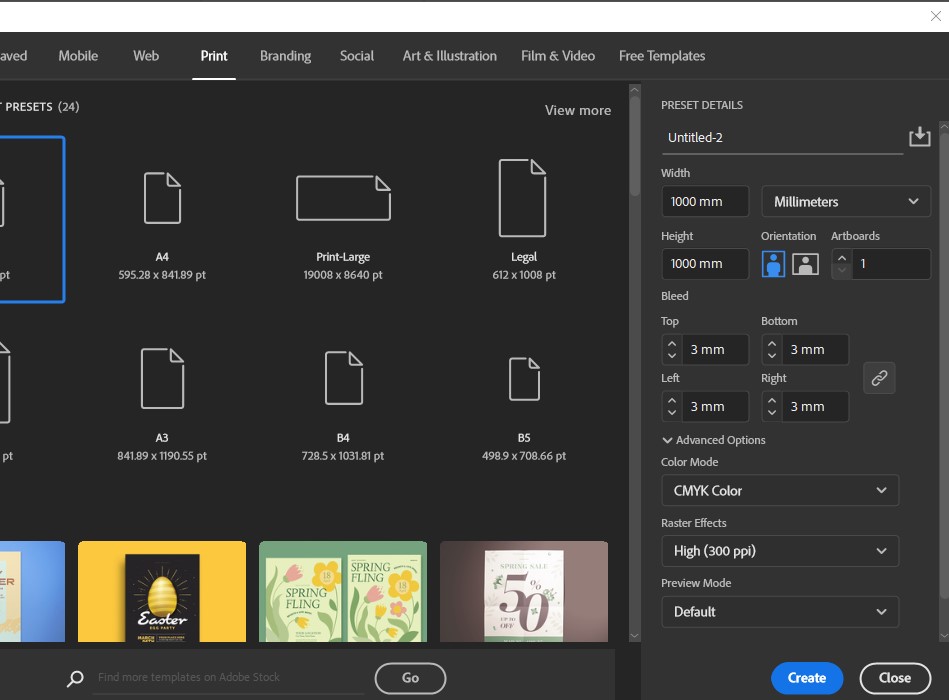Increase Artboards count with up arrow
This screenshot has width=949, height=700.
841,257
